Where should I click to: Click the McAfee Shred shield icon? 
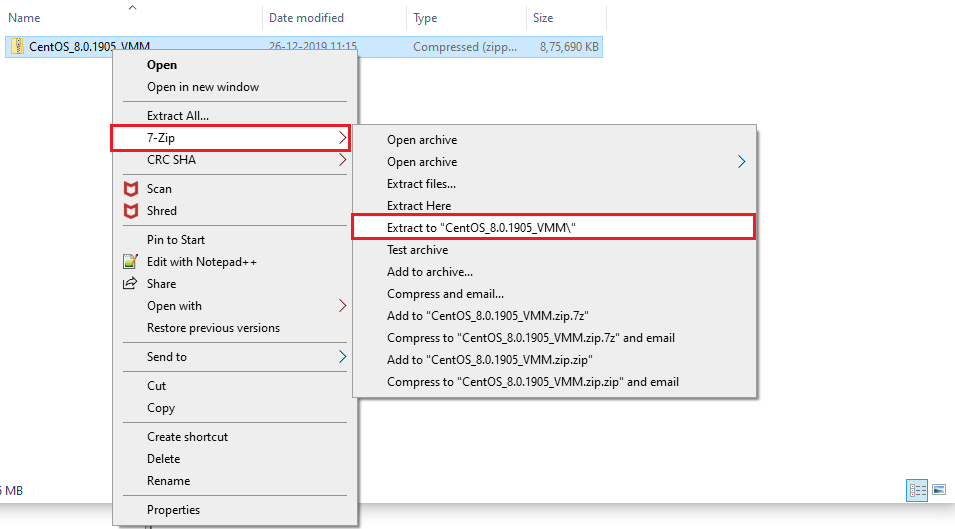tap(130, 211)
